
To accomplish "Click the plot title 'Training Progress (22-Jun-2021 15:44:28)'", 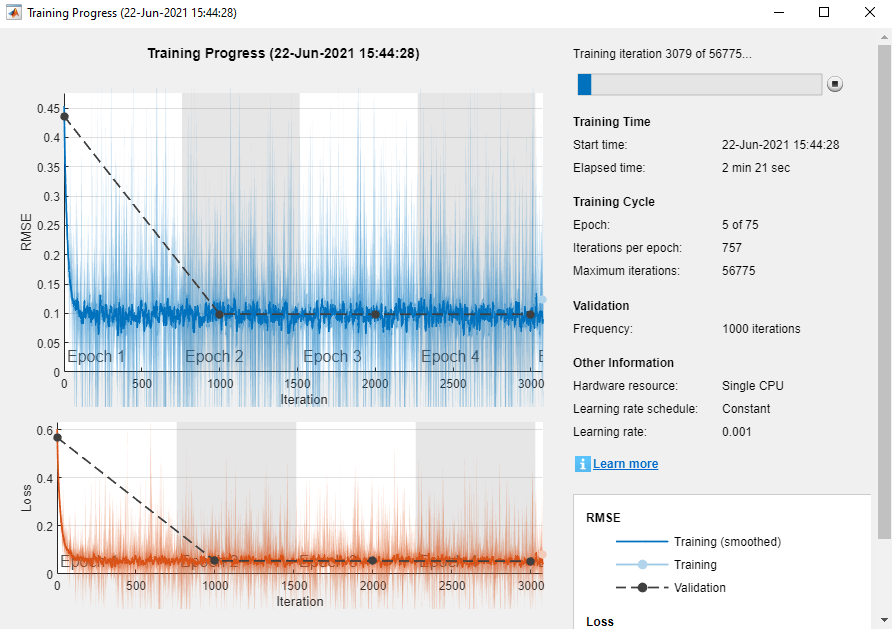I will (283, 53).
